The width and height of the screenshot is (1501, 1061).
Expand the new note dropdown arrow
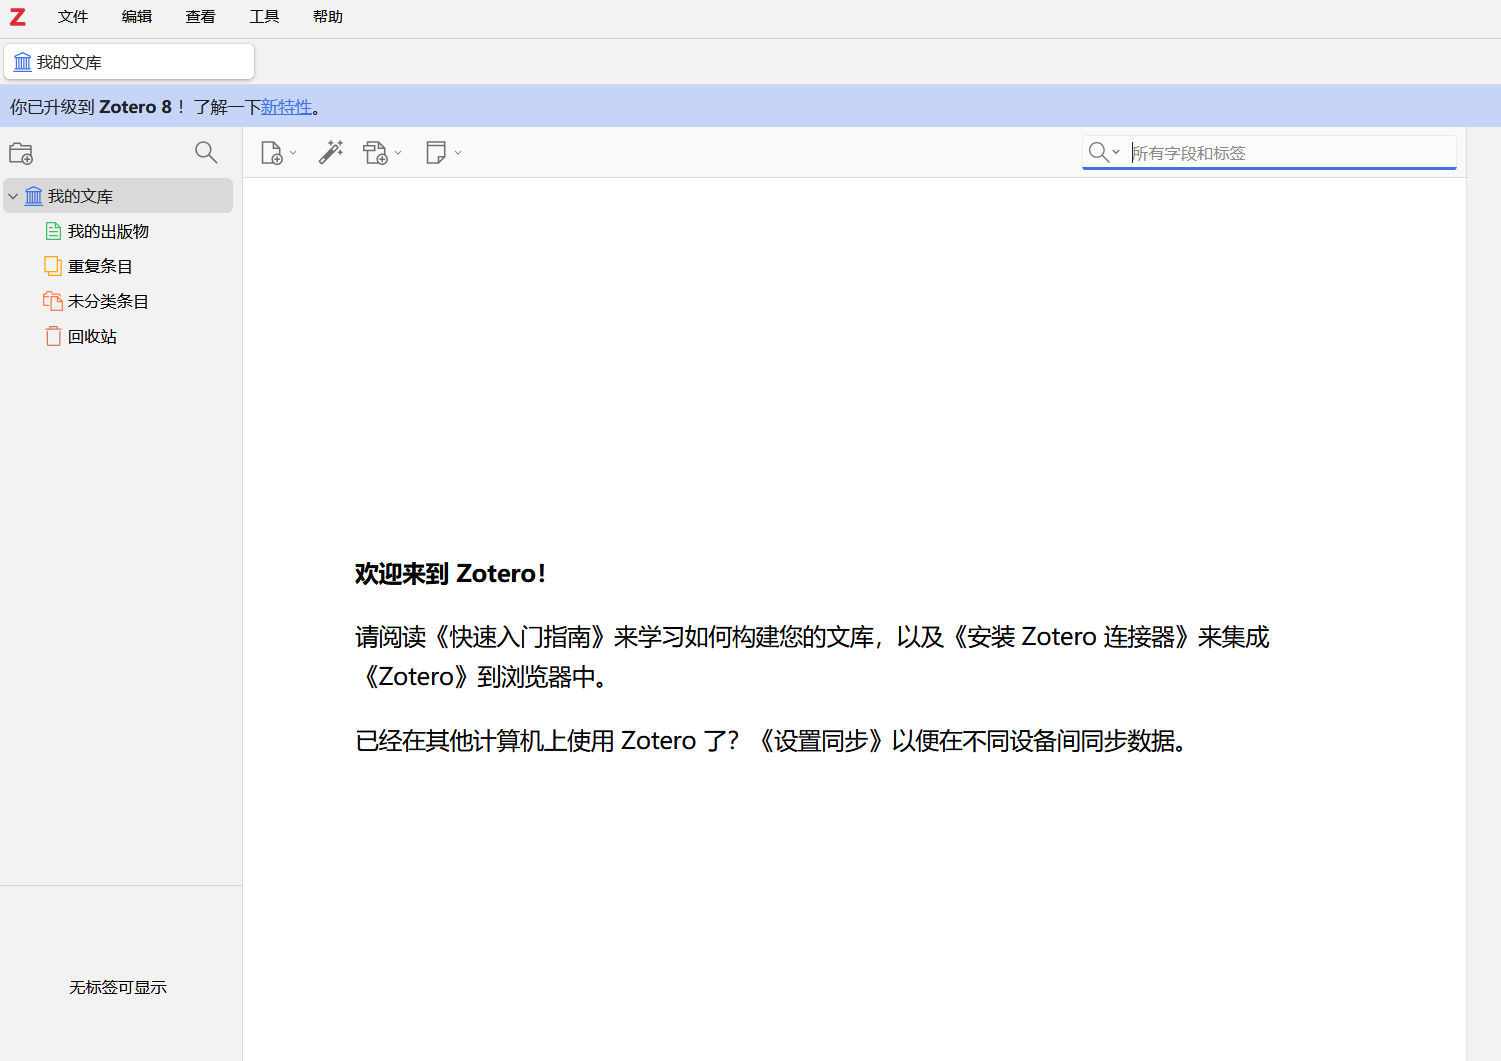(458, 153)
